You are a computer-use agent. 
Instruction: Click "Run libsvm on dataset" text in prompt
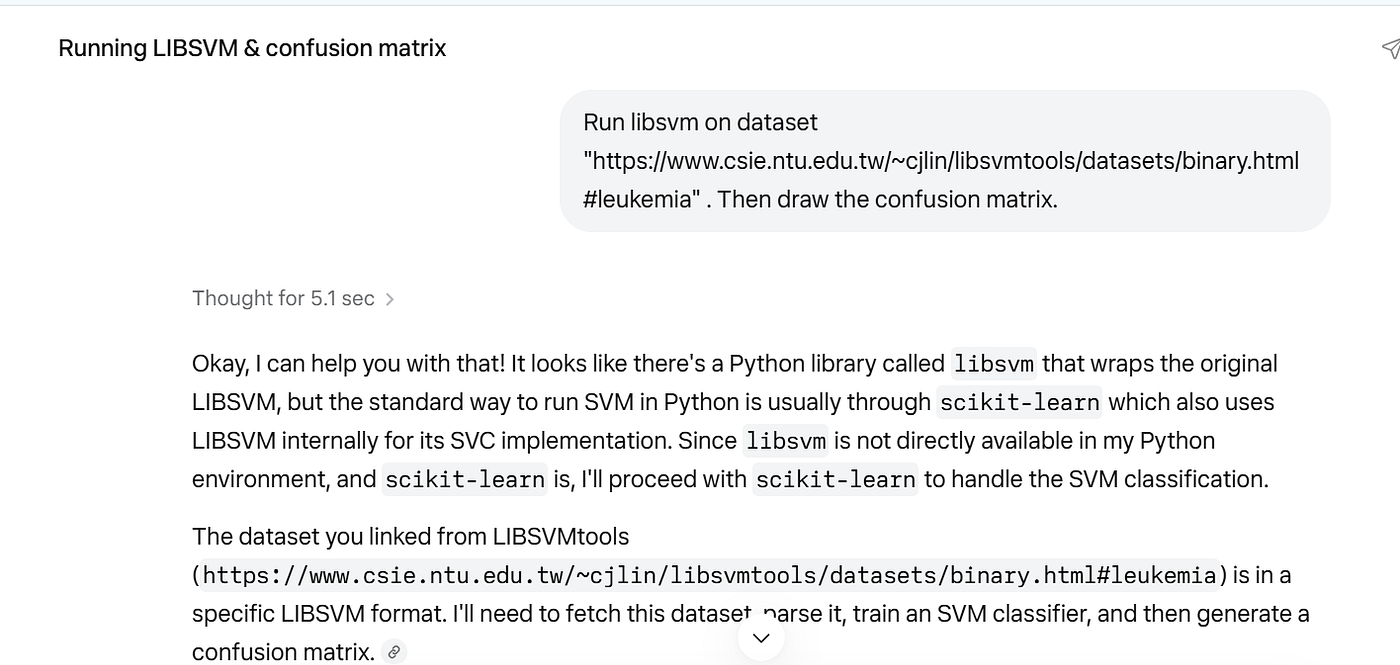700,122
